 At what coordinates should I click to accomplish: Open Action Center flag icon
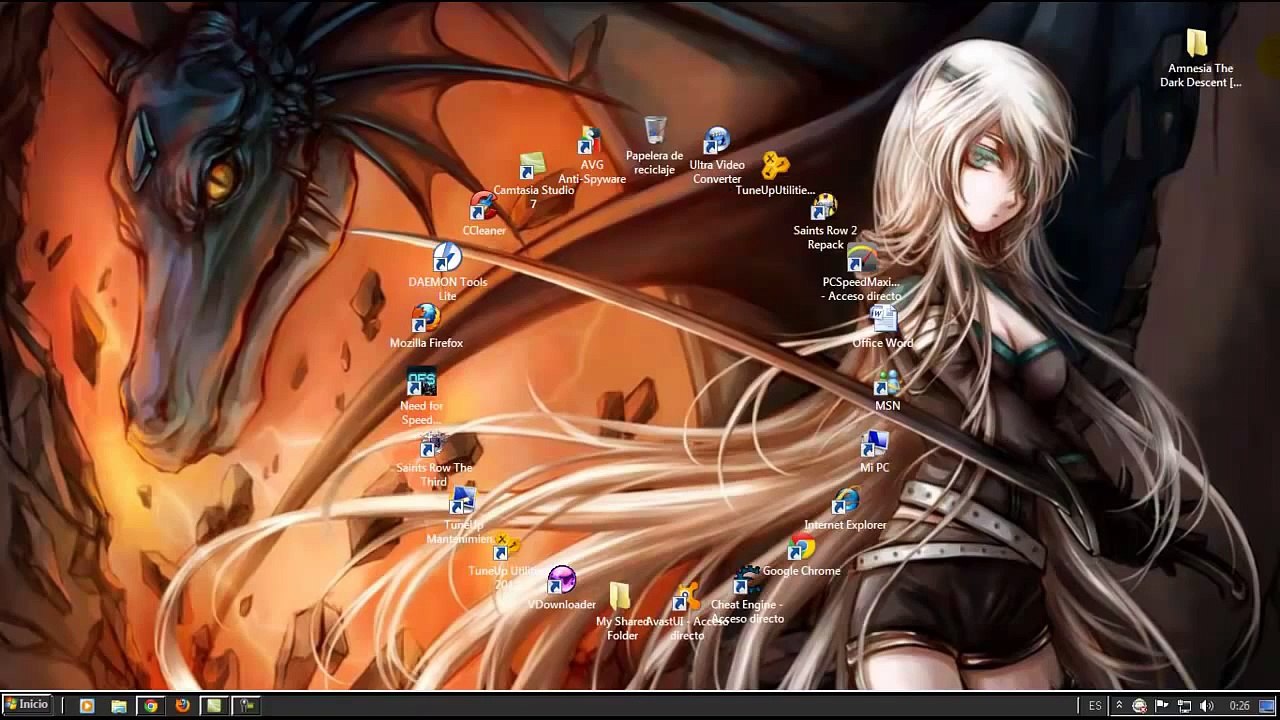tap(1162, 706)
